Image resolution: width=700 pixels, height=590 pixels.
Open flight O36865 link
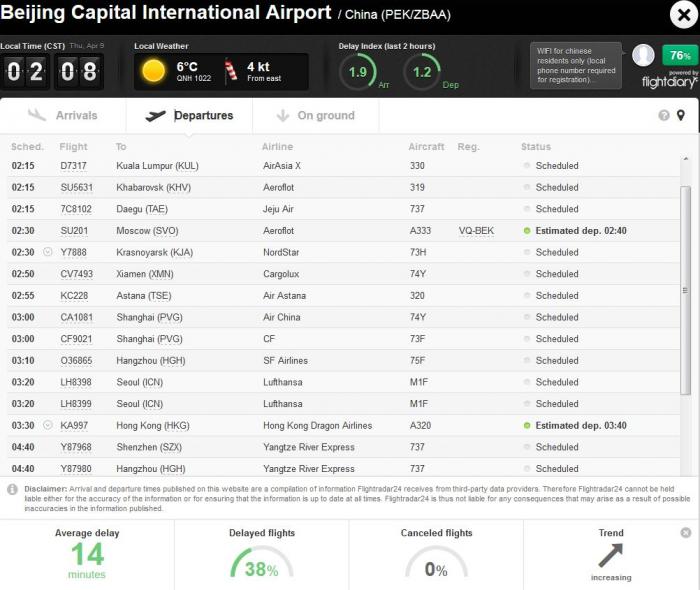pyautogui.click(x=76, y=361)
